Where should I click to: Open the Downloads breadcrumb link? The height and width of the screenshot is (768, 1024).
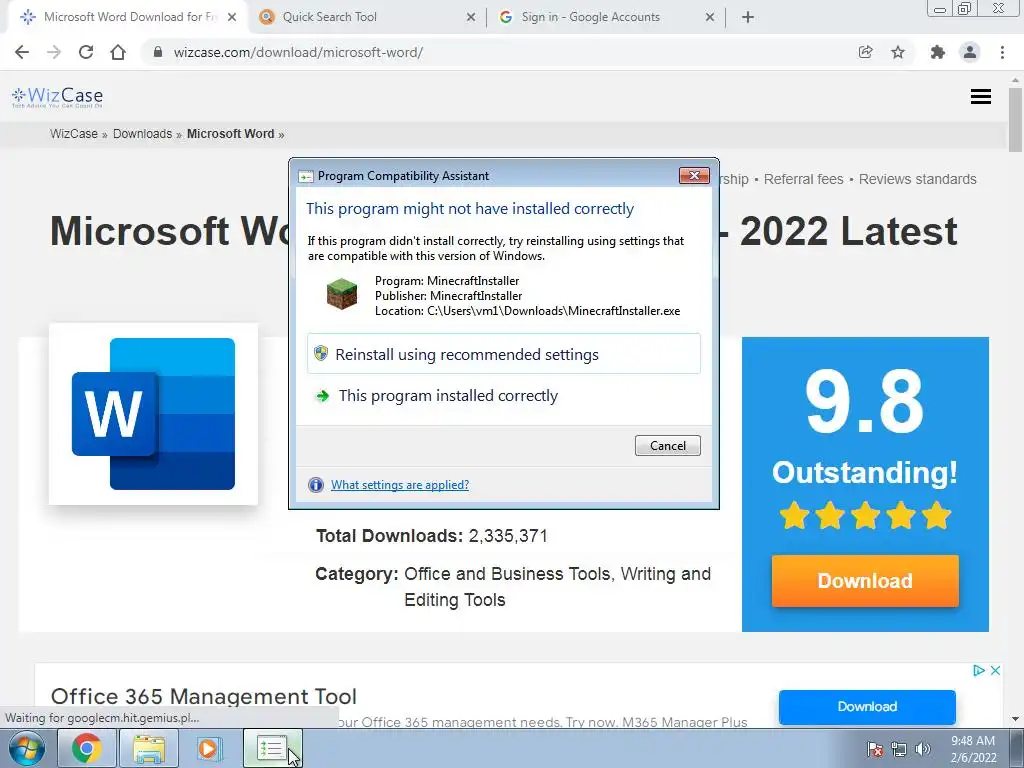click(x=142, y=134)
